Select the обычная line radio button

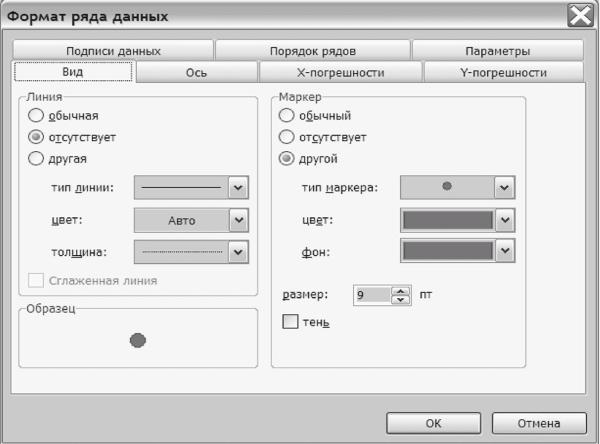coord(36,115)
